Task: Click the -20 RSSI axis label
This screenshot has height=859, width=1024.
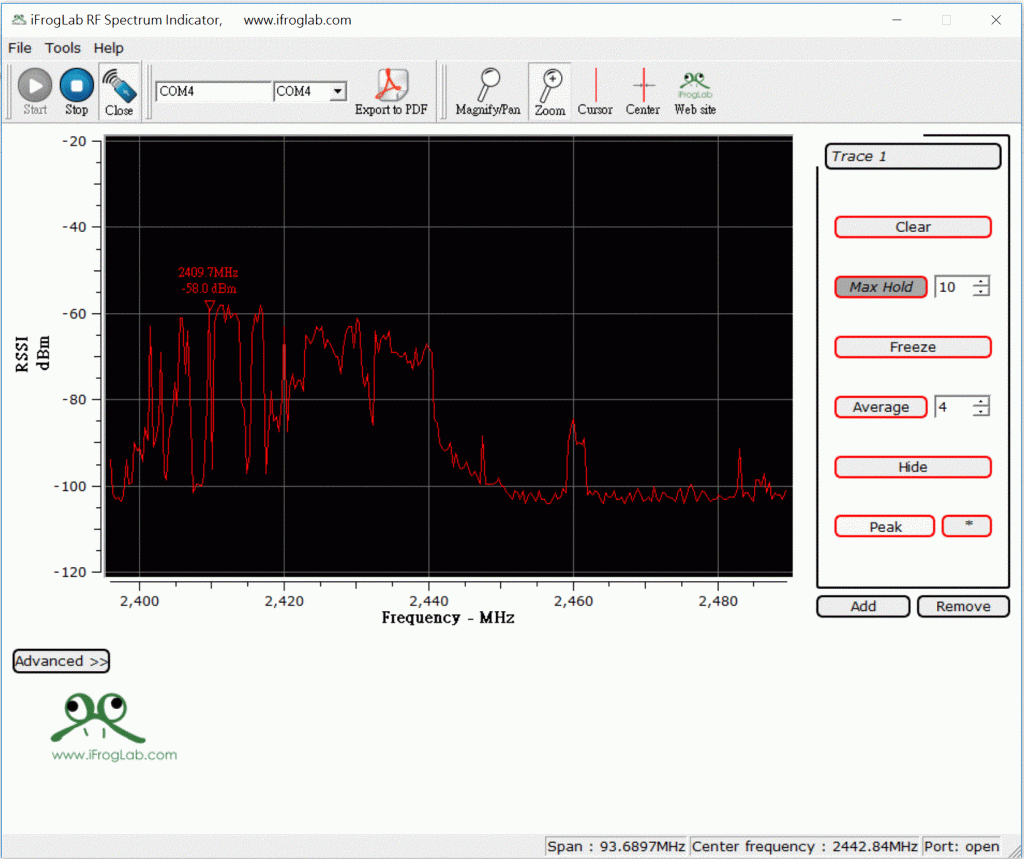Action: pyautogui.click(x=73, y=141)
